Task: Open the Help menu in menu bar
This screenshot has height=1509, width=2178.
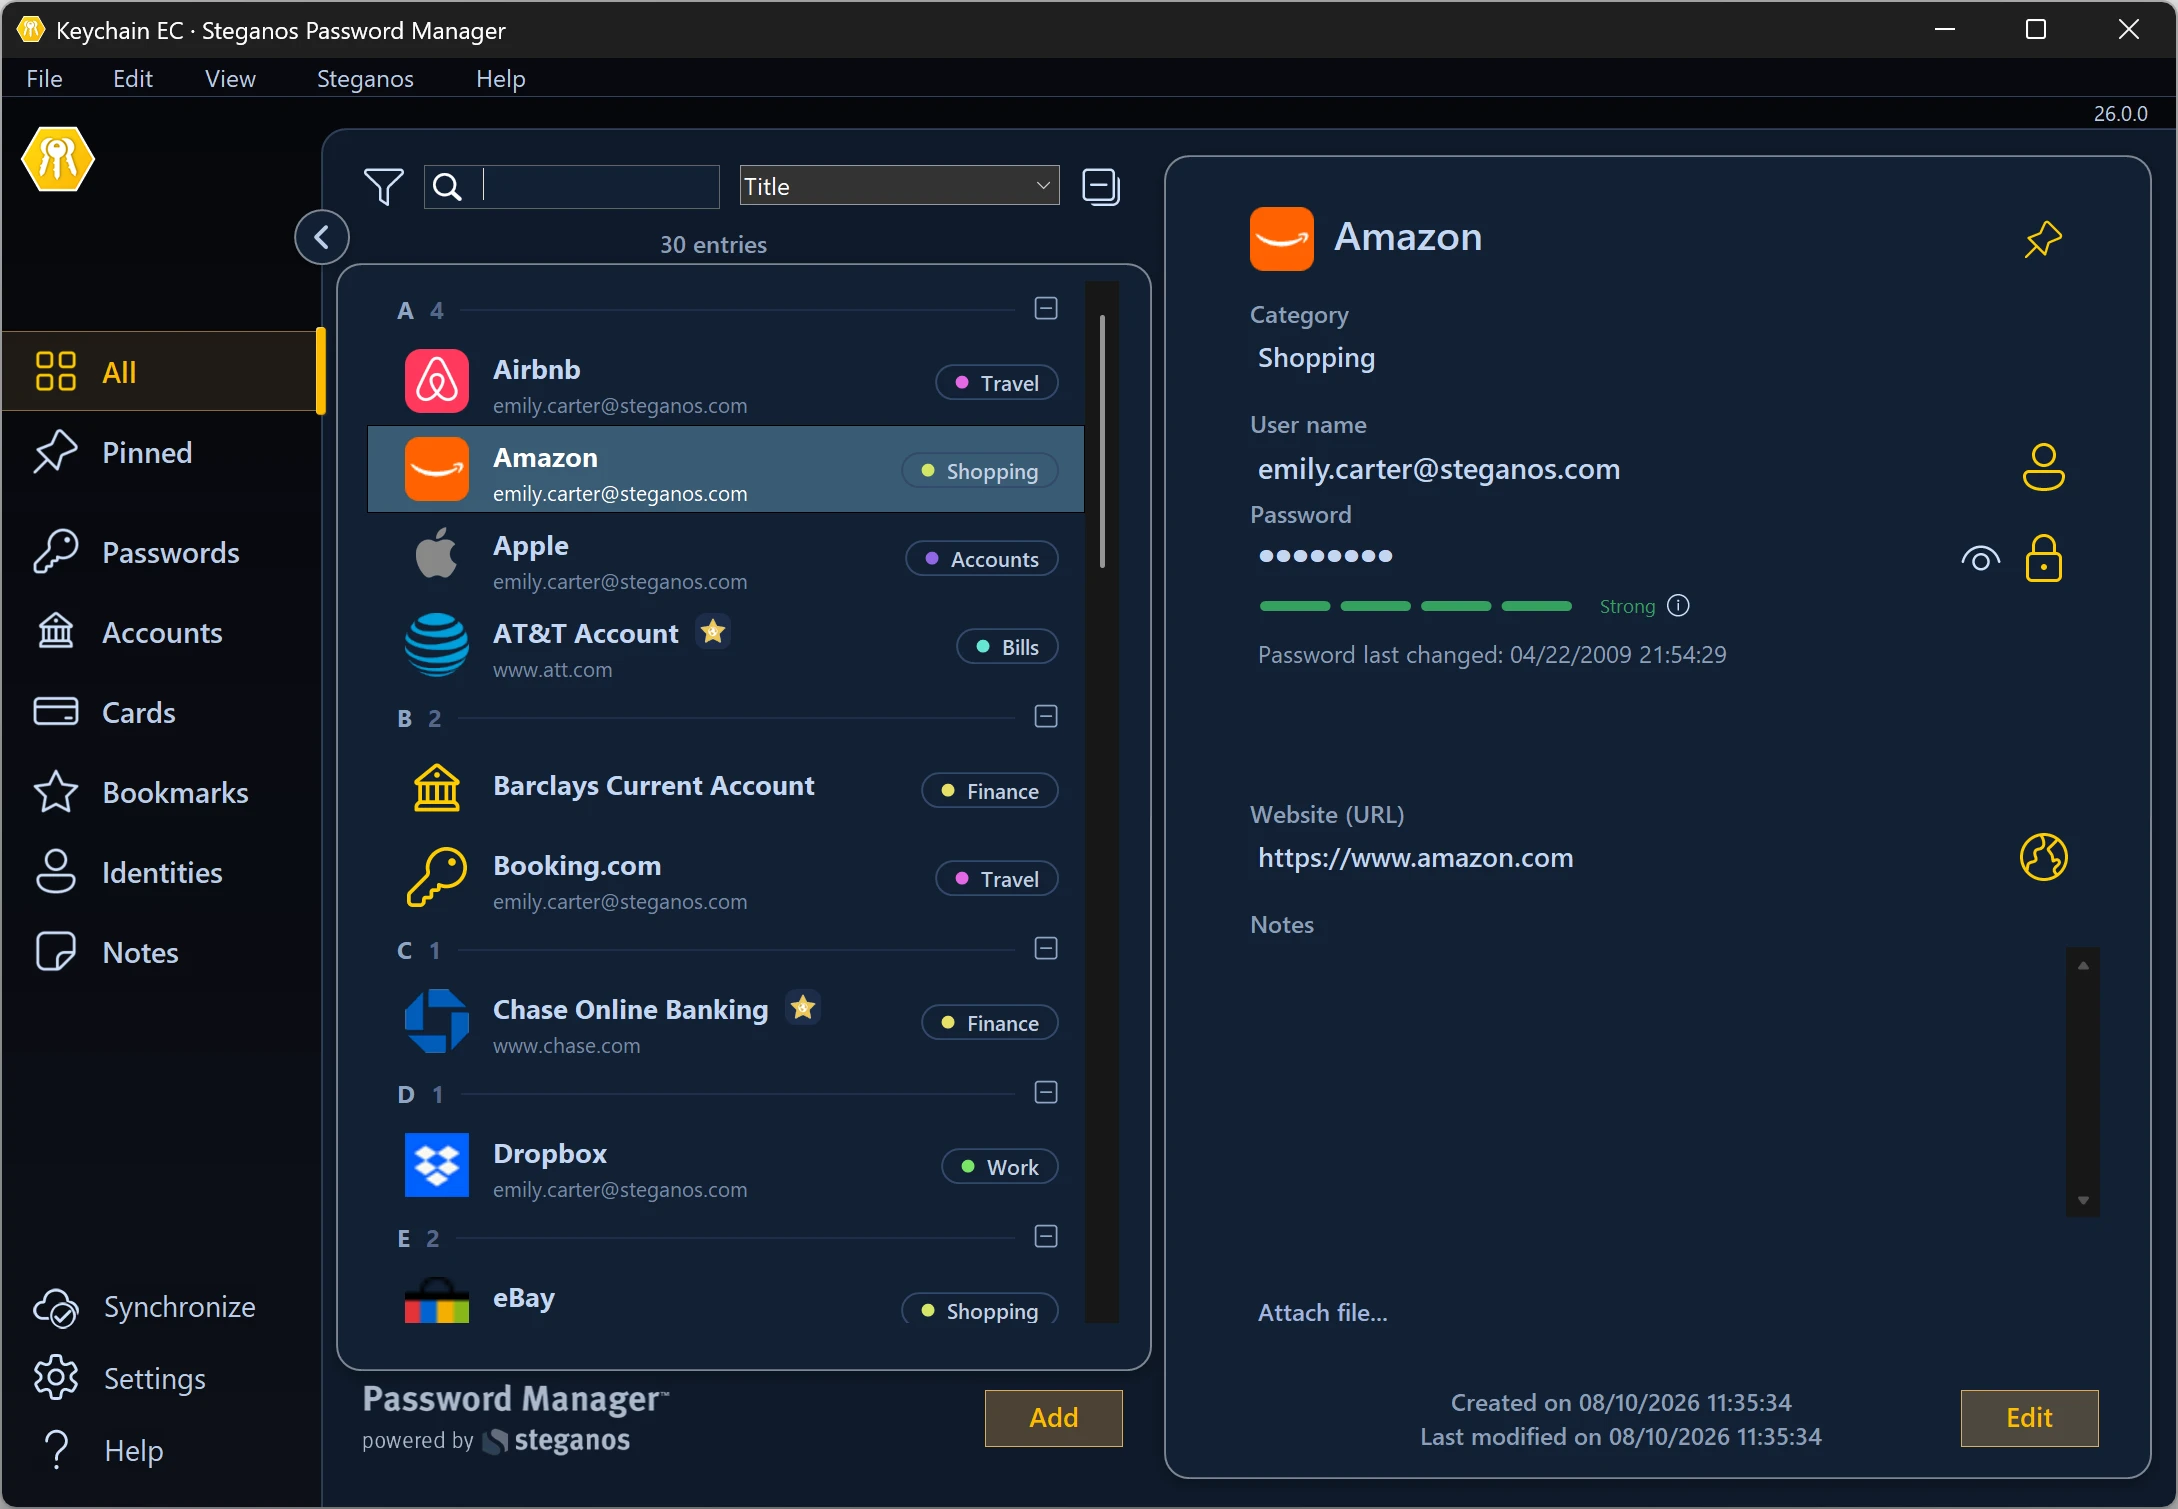Action: click(x=500, y=78)
